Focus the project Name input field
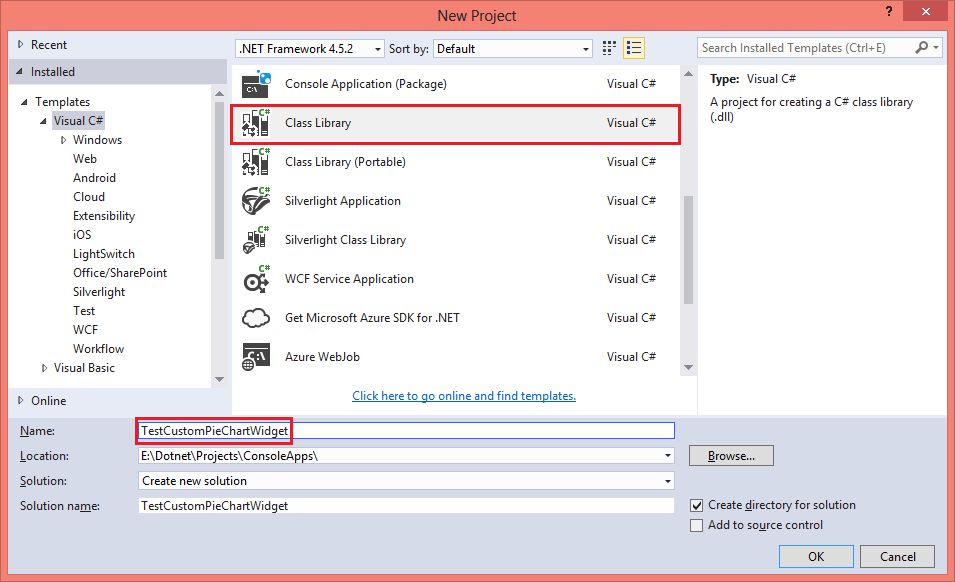This screenshot has width=955, height=582. pyautogui.click(x=406, y=430)
